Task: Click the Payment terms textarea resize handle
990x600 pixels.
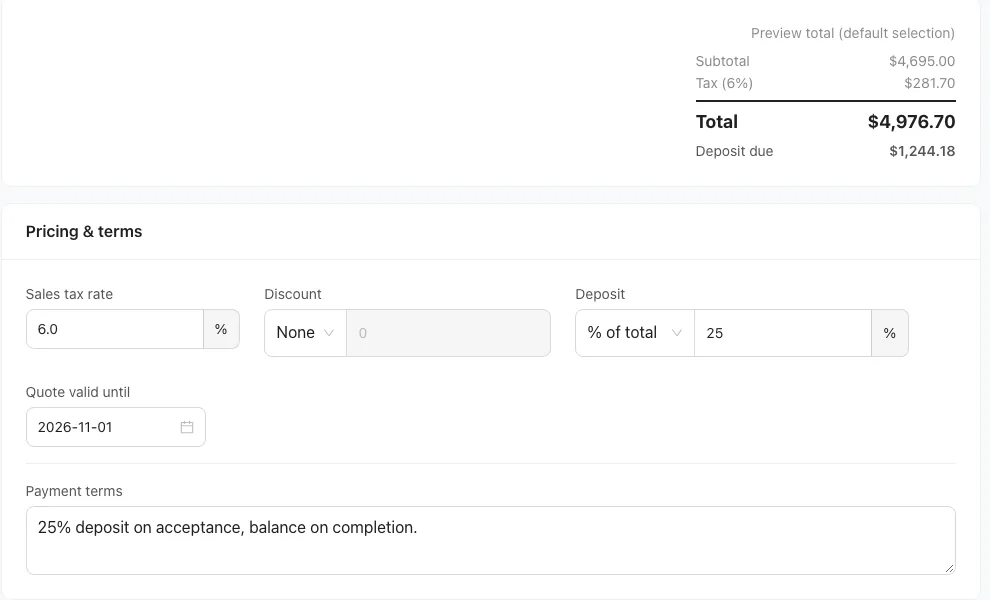Action: click(x=949, y=568)
